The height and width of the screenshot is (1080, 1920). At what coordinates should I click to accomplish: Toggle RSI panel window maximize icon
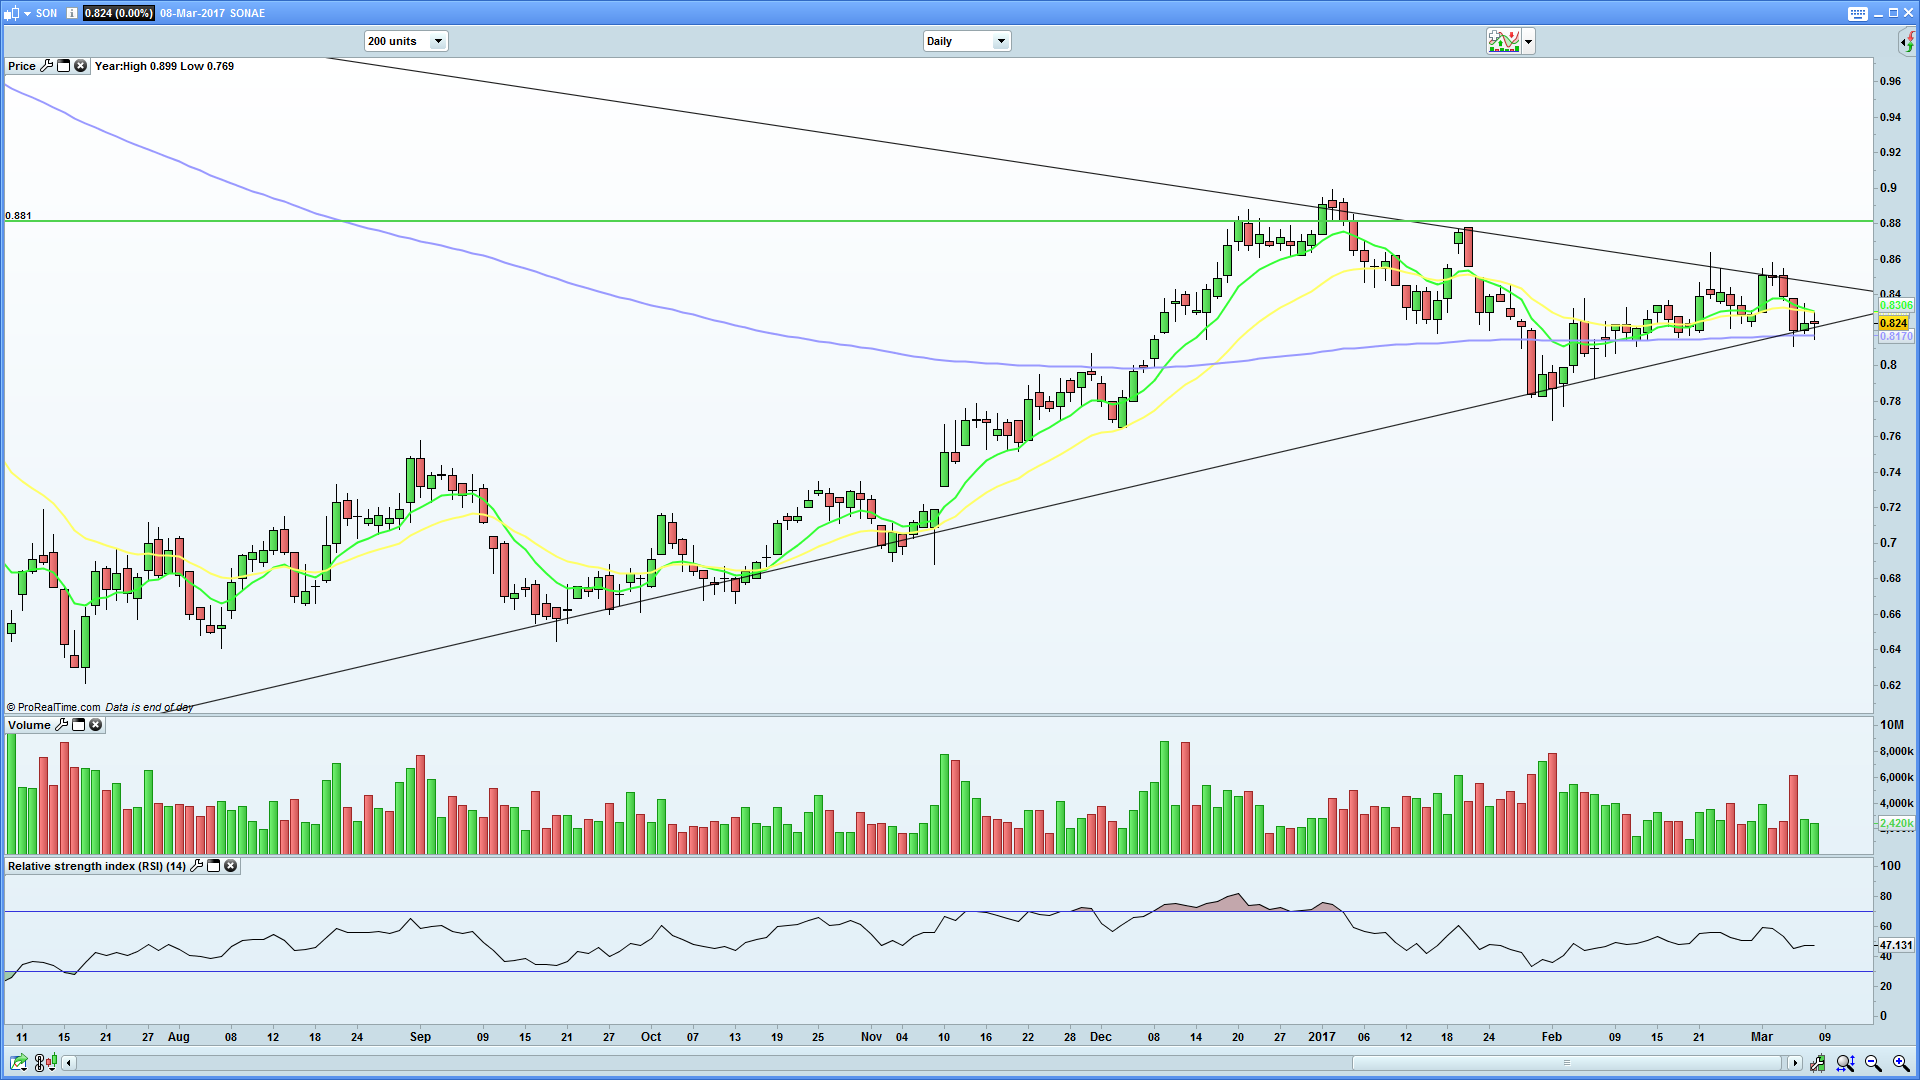(214, 866)
